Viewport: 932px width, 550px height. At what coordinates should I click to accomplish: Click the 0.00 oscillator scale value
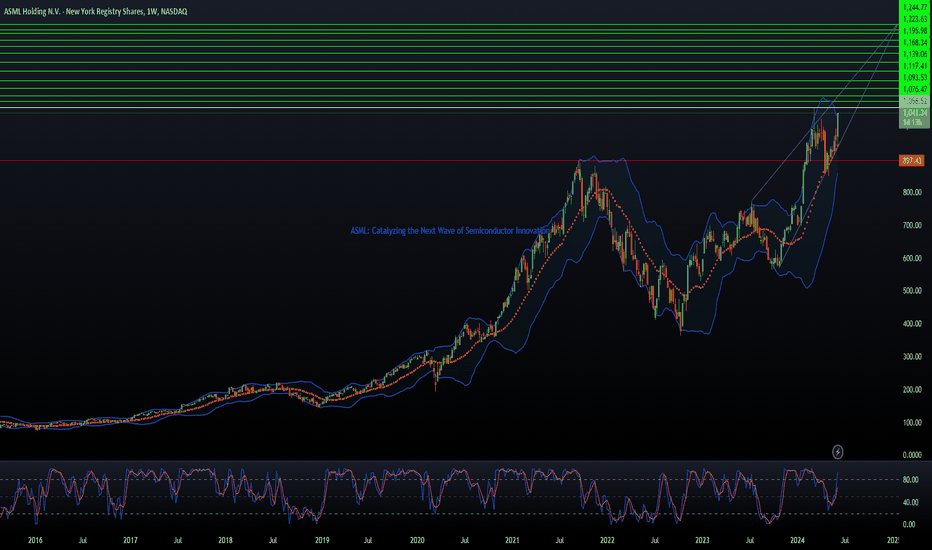(909, 524)
